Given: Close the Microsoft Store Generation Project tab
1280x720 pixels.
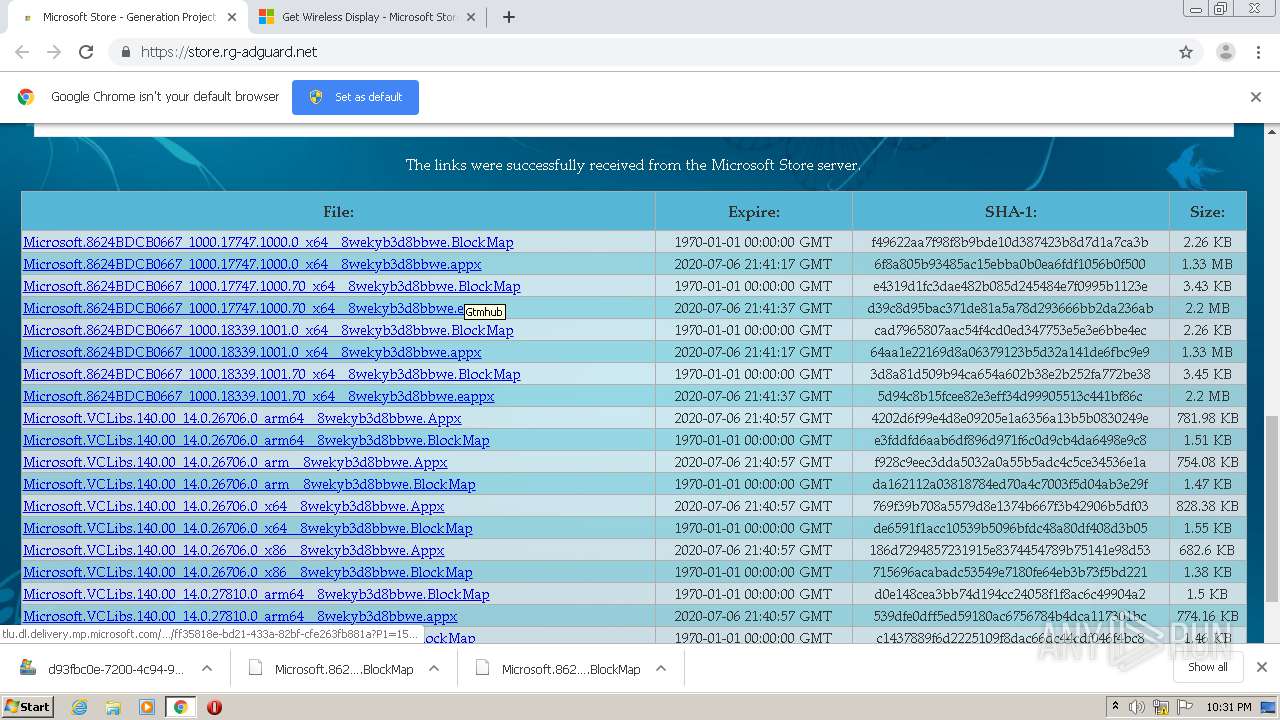Looking at the screenshot, I should [x=231, y=17].
